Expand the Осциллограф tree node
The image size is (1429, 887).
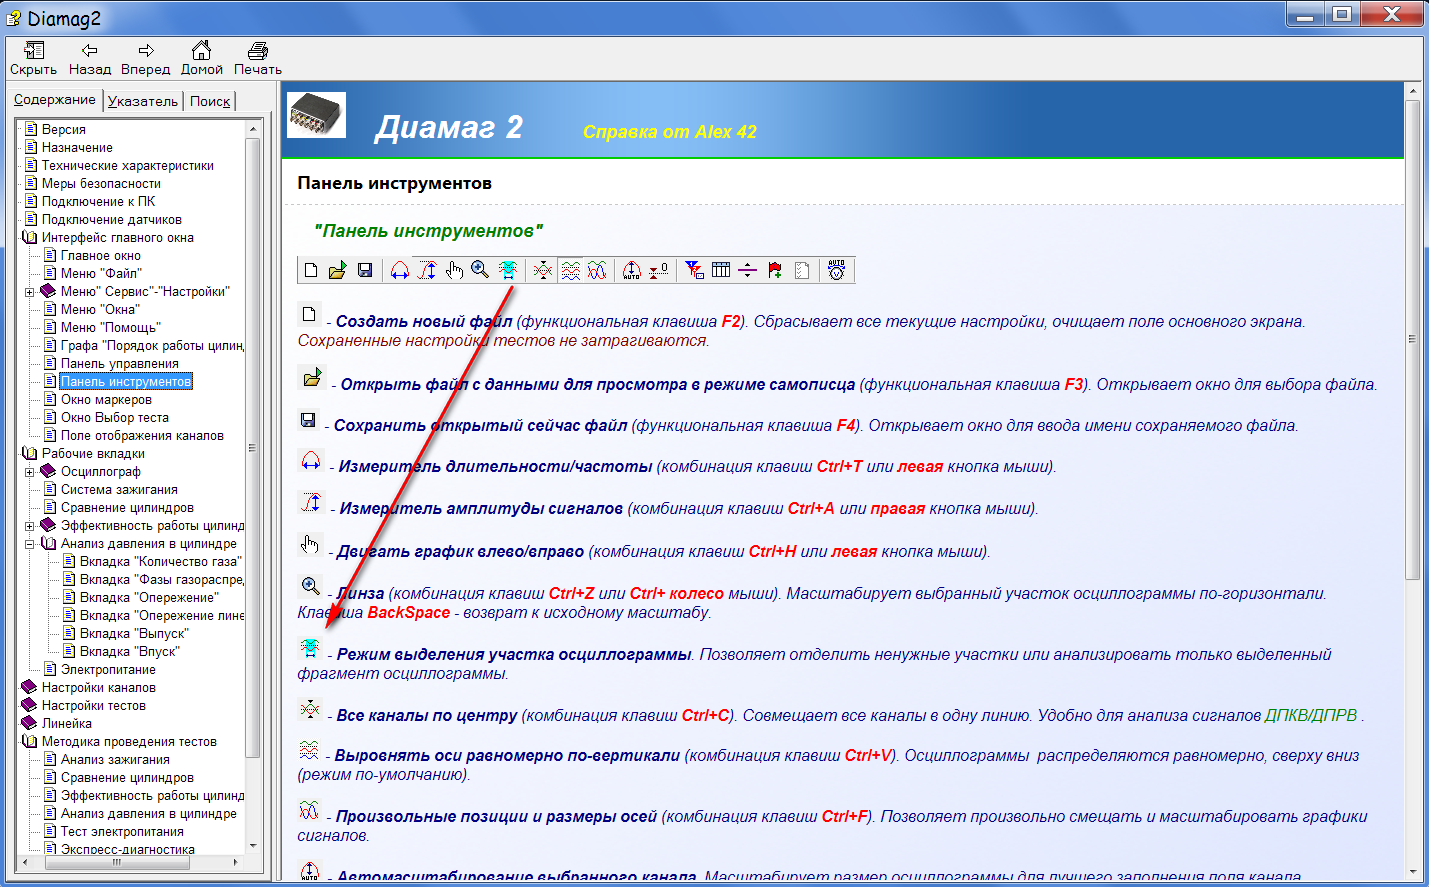point(30,472)
